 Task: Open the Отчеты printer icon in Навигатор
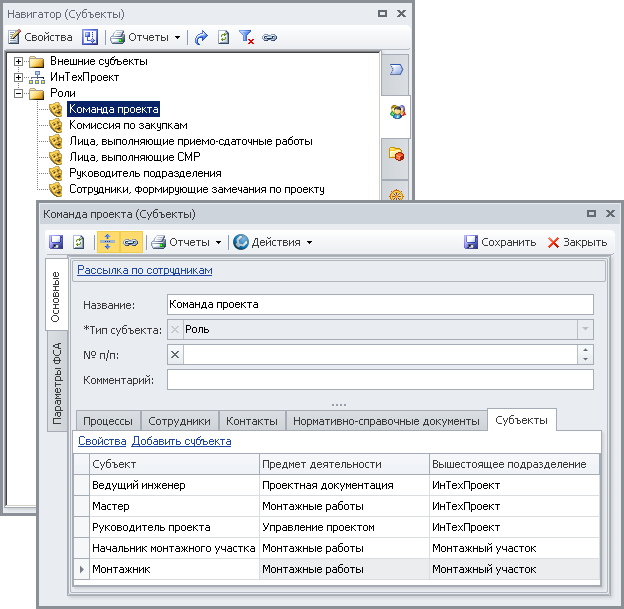click(x=117, y=37)
